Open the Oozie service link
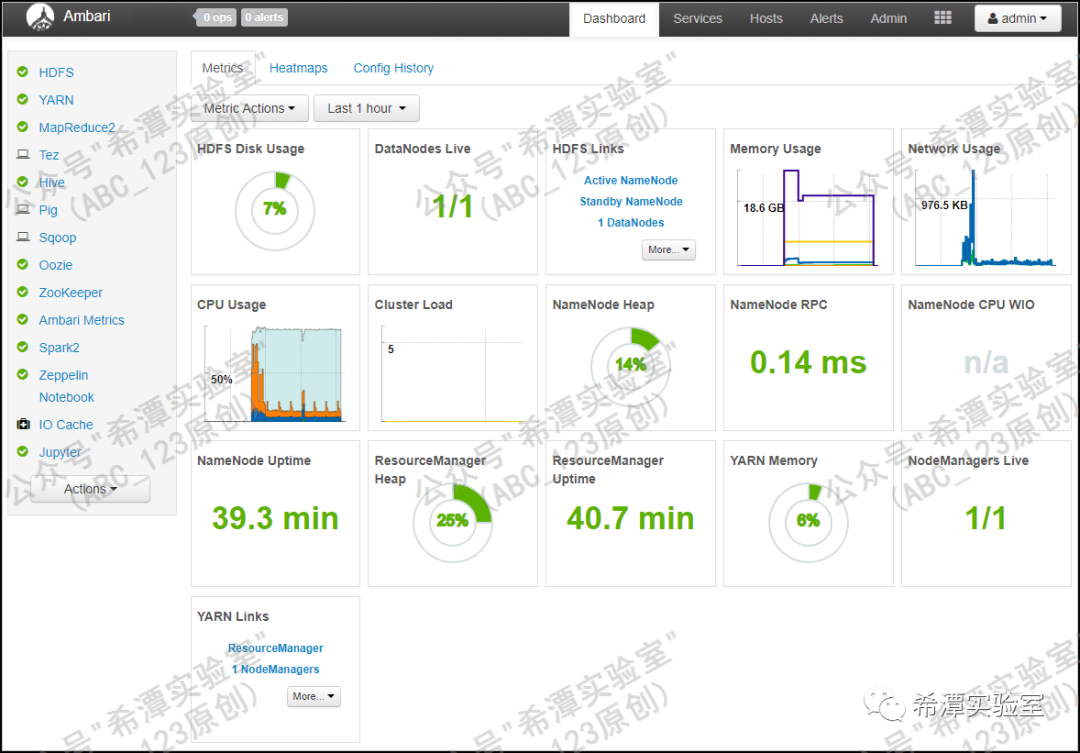1080x753 pixels. (56, 265)
